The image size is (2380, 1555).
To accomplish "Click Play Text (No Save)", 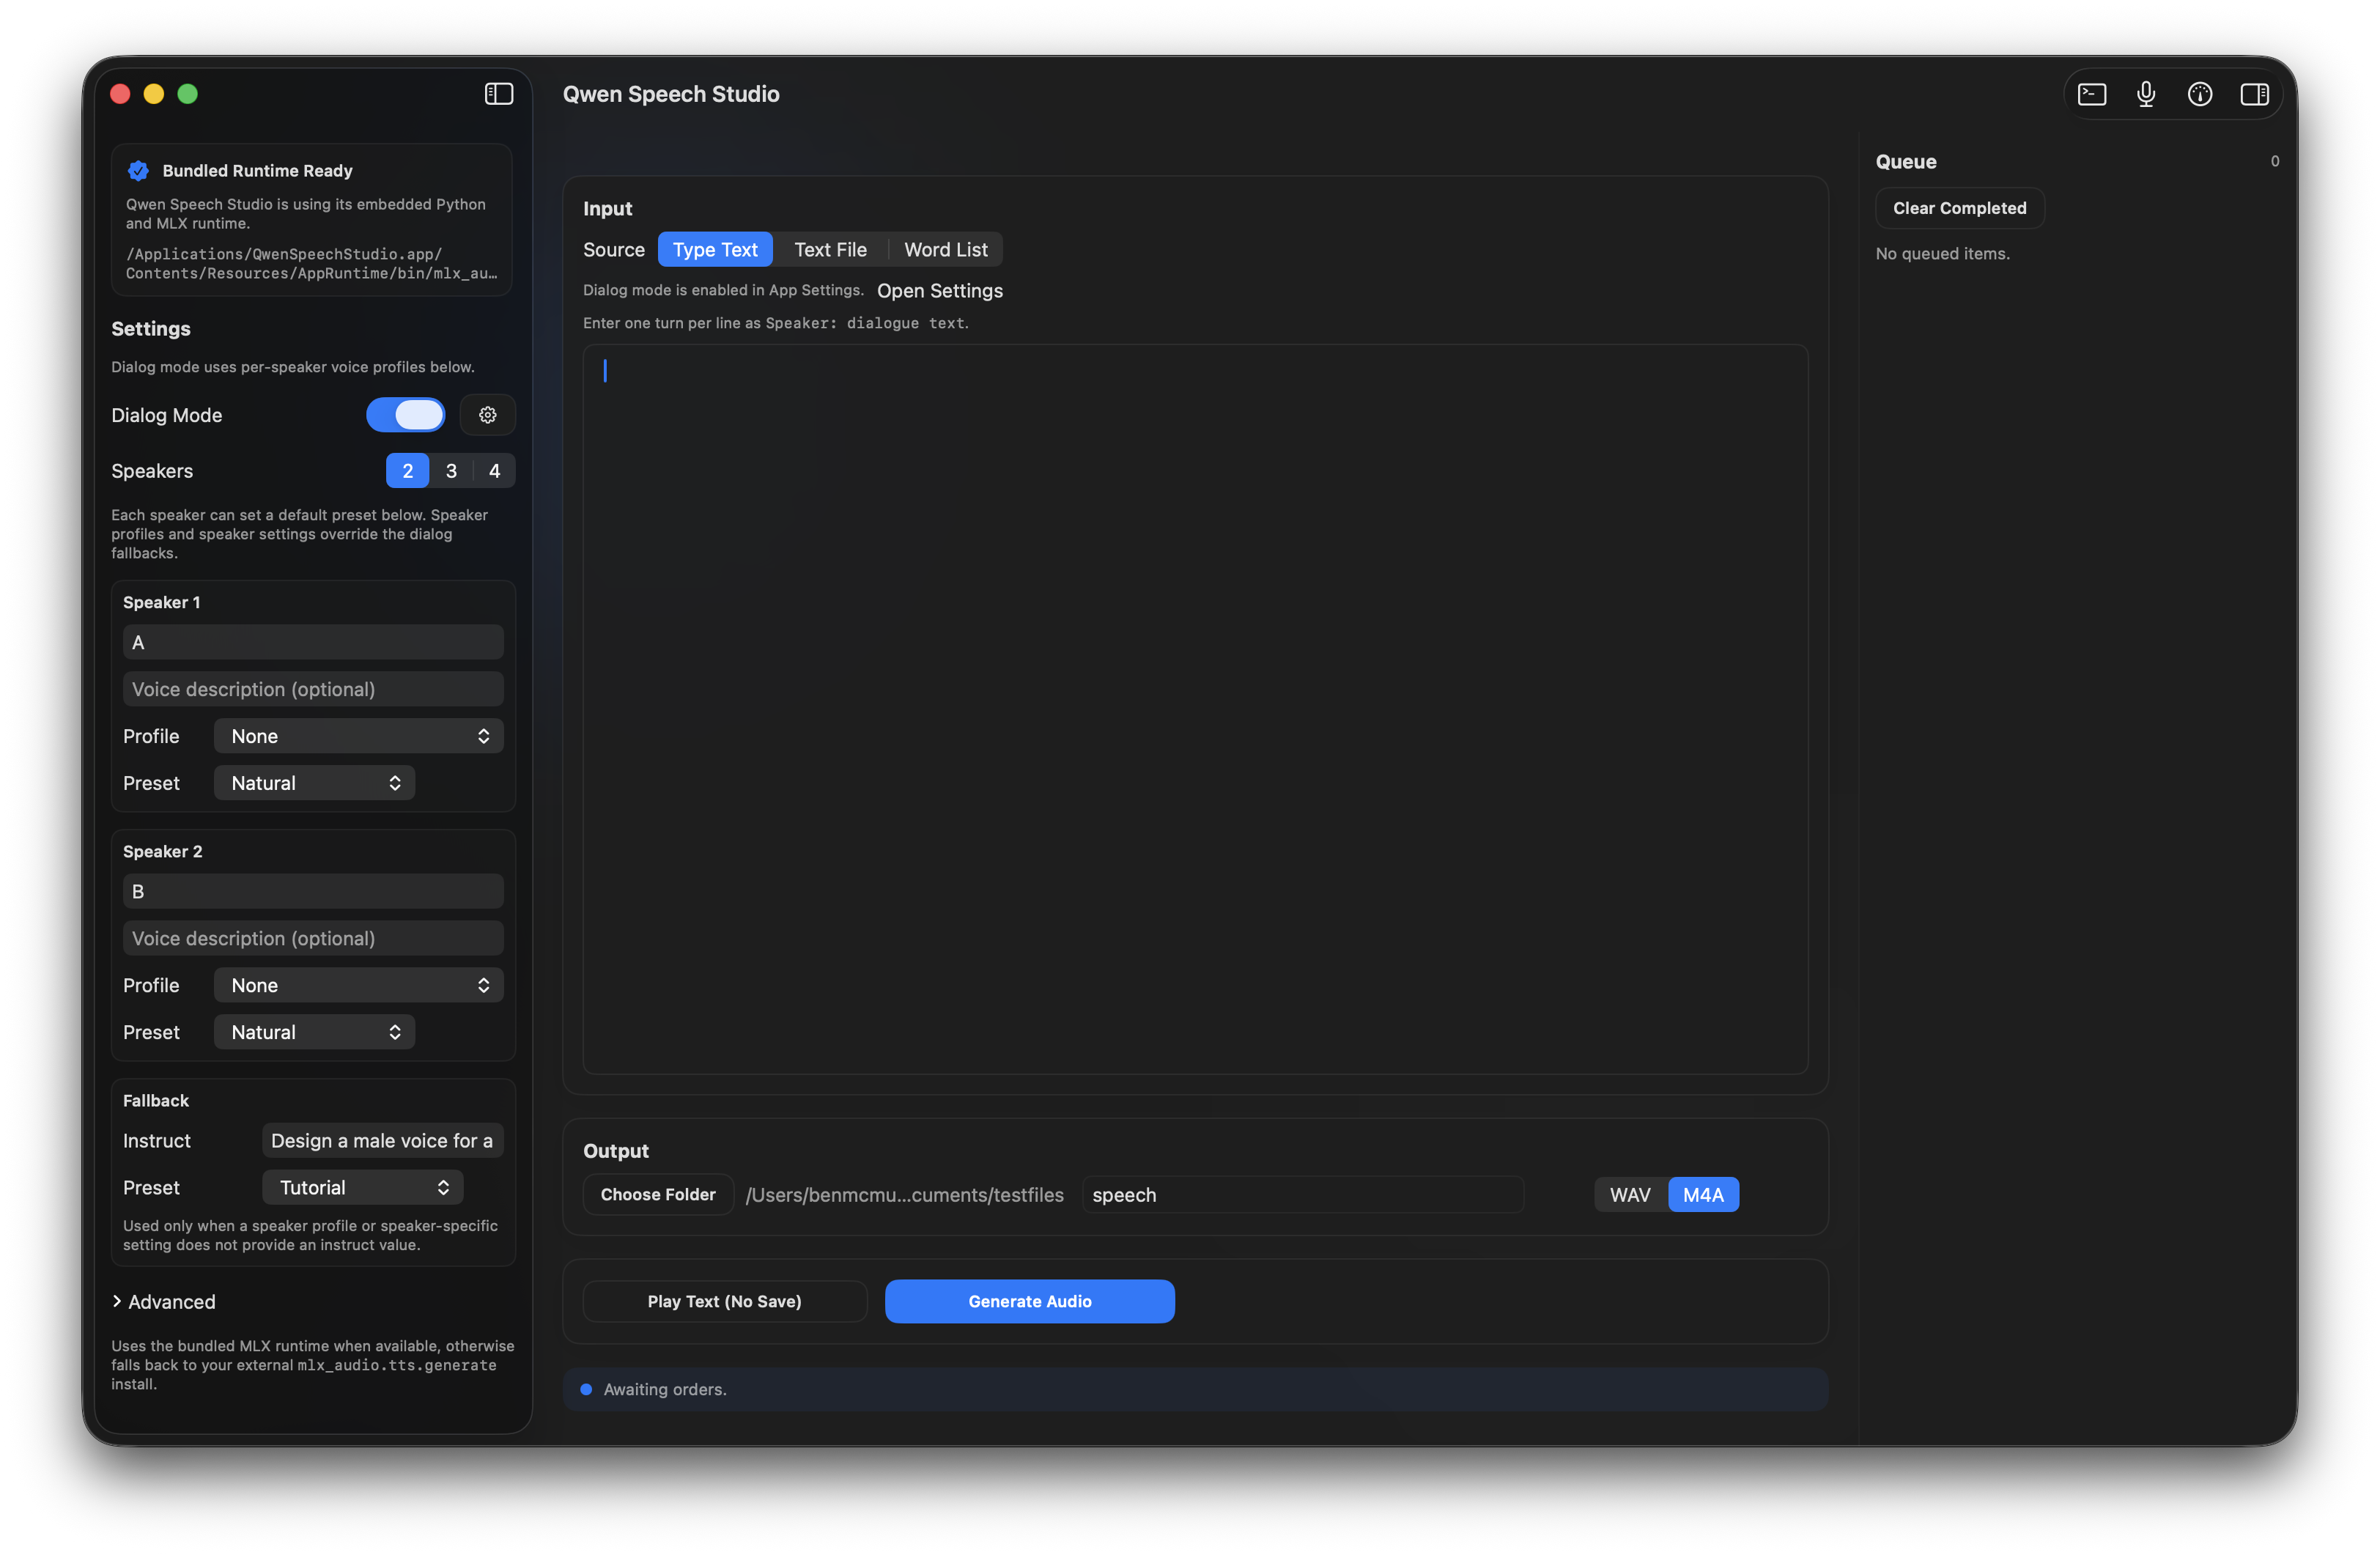I will [x=724, y=1301].
